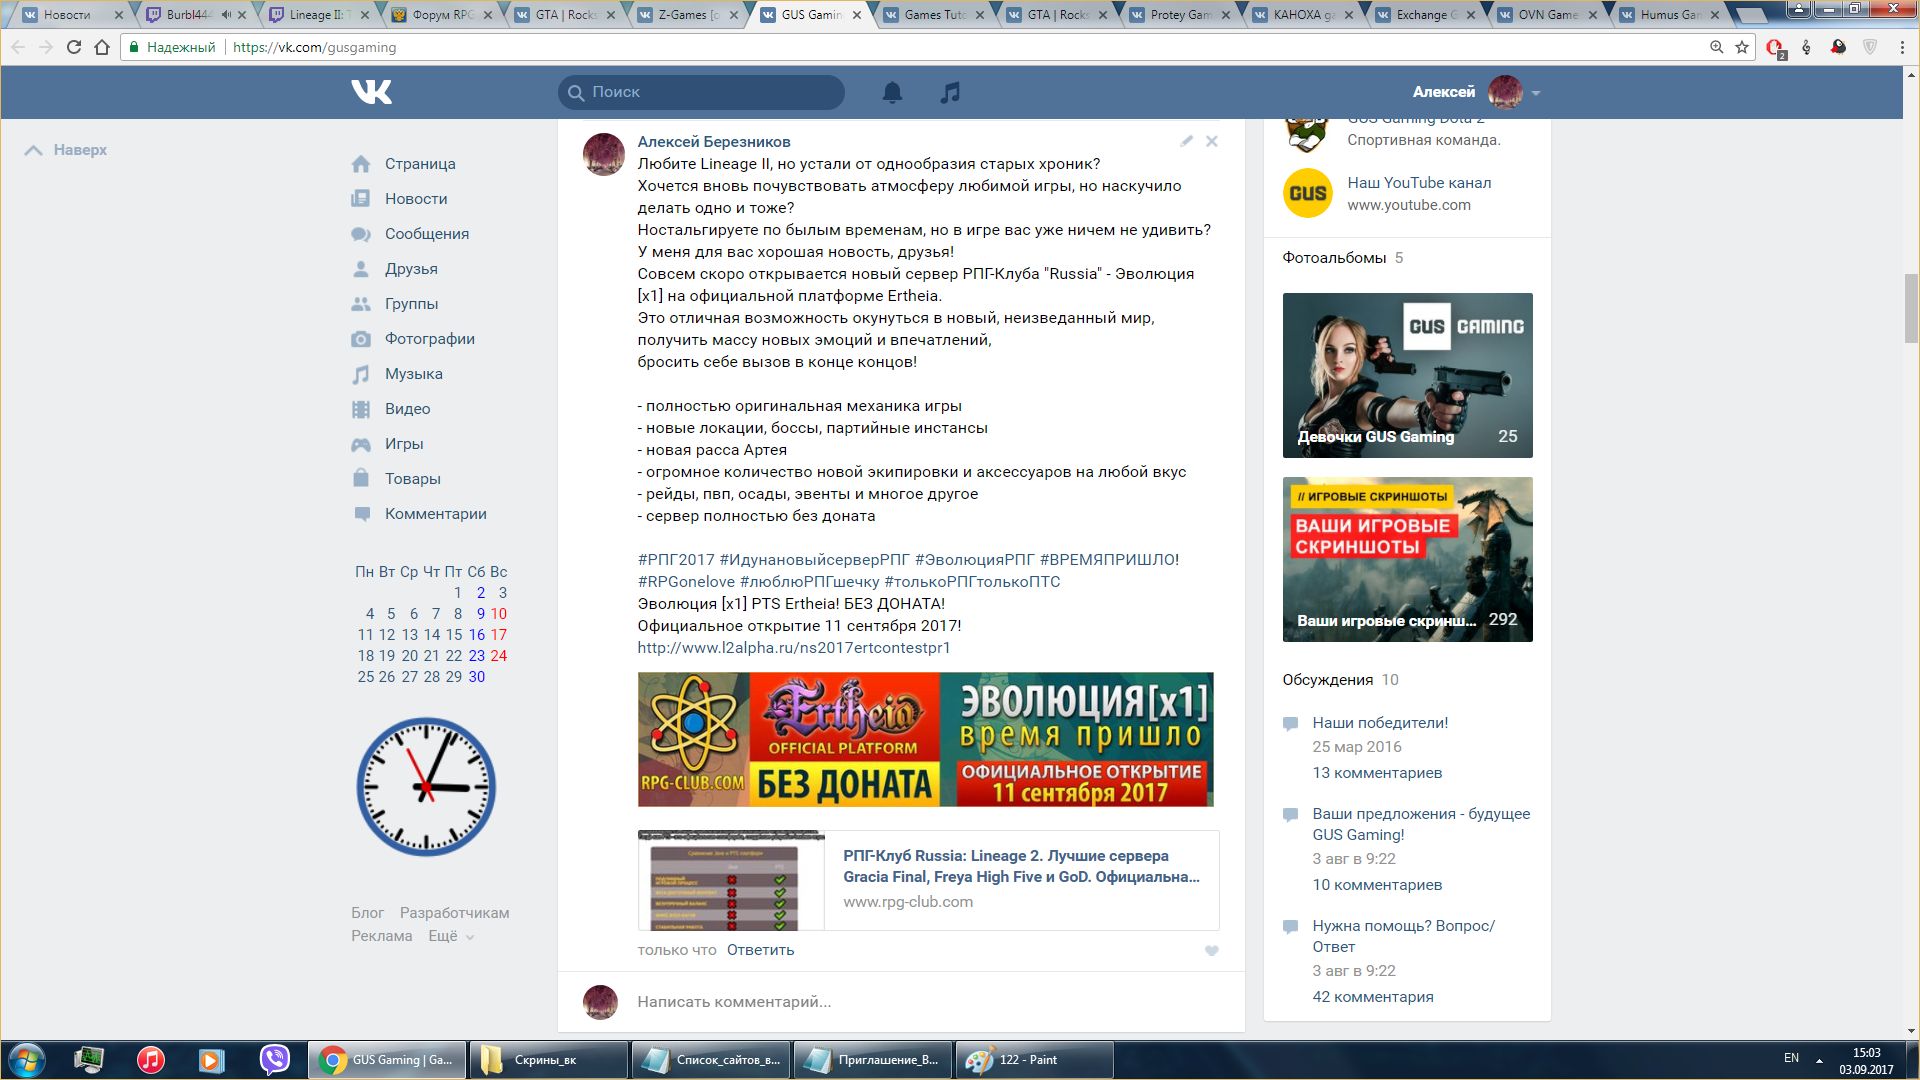Click user avatar in the header
This screenshot has width=1920, height=1080.
click(x=1505, y=92)
